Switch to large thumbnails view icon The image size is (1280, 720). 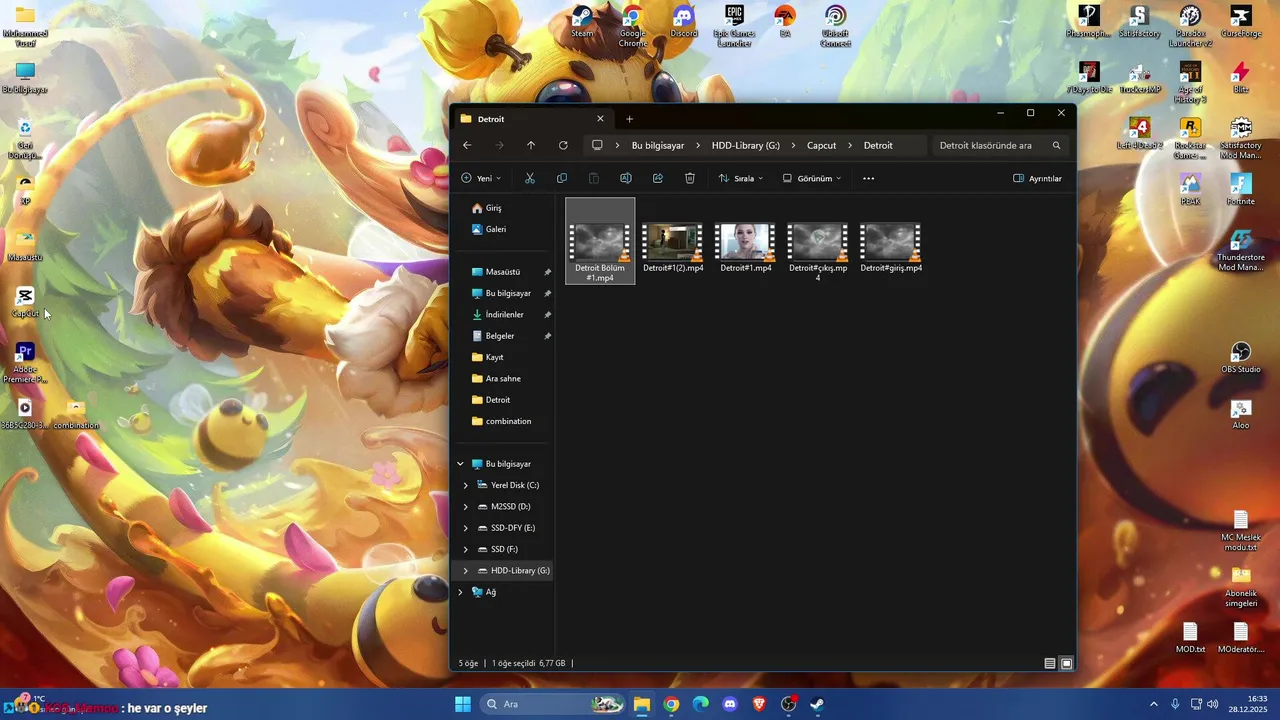tap(1066, 663)
